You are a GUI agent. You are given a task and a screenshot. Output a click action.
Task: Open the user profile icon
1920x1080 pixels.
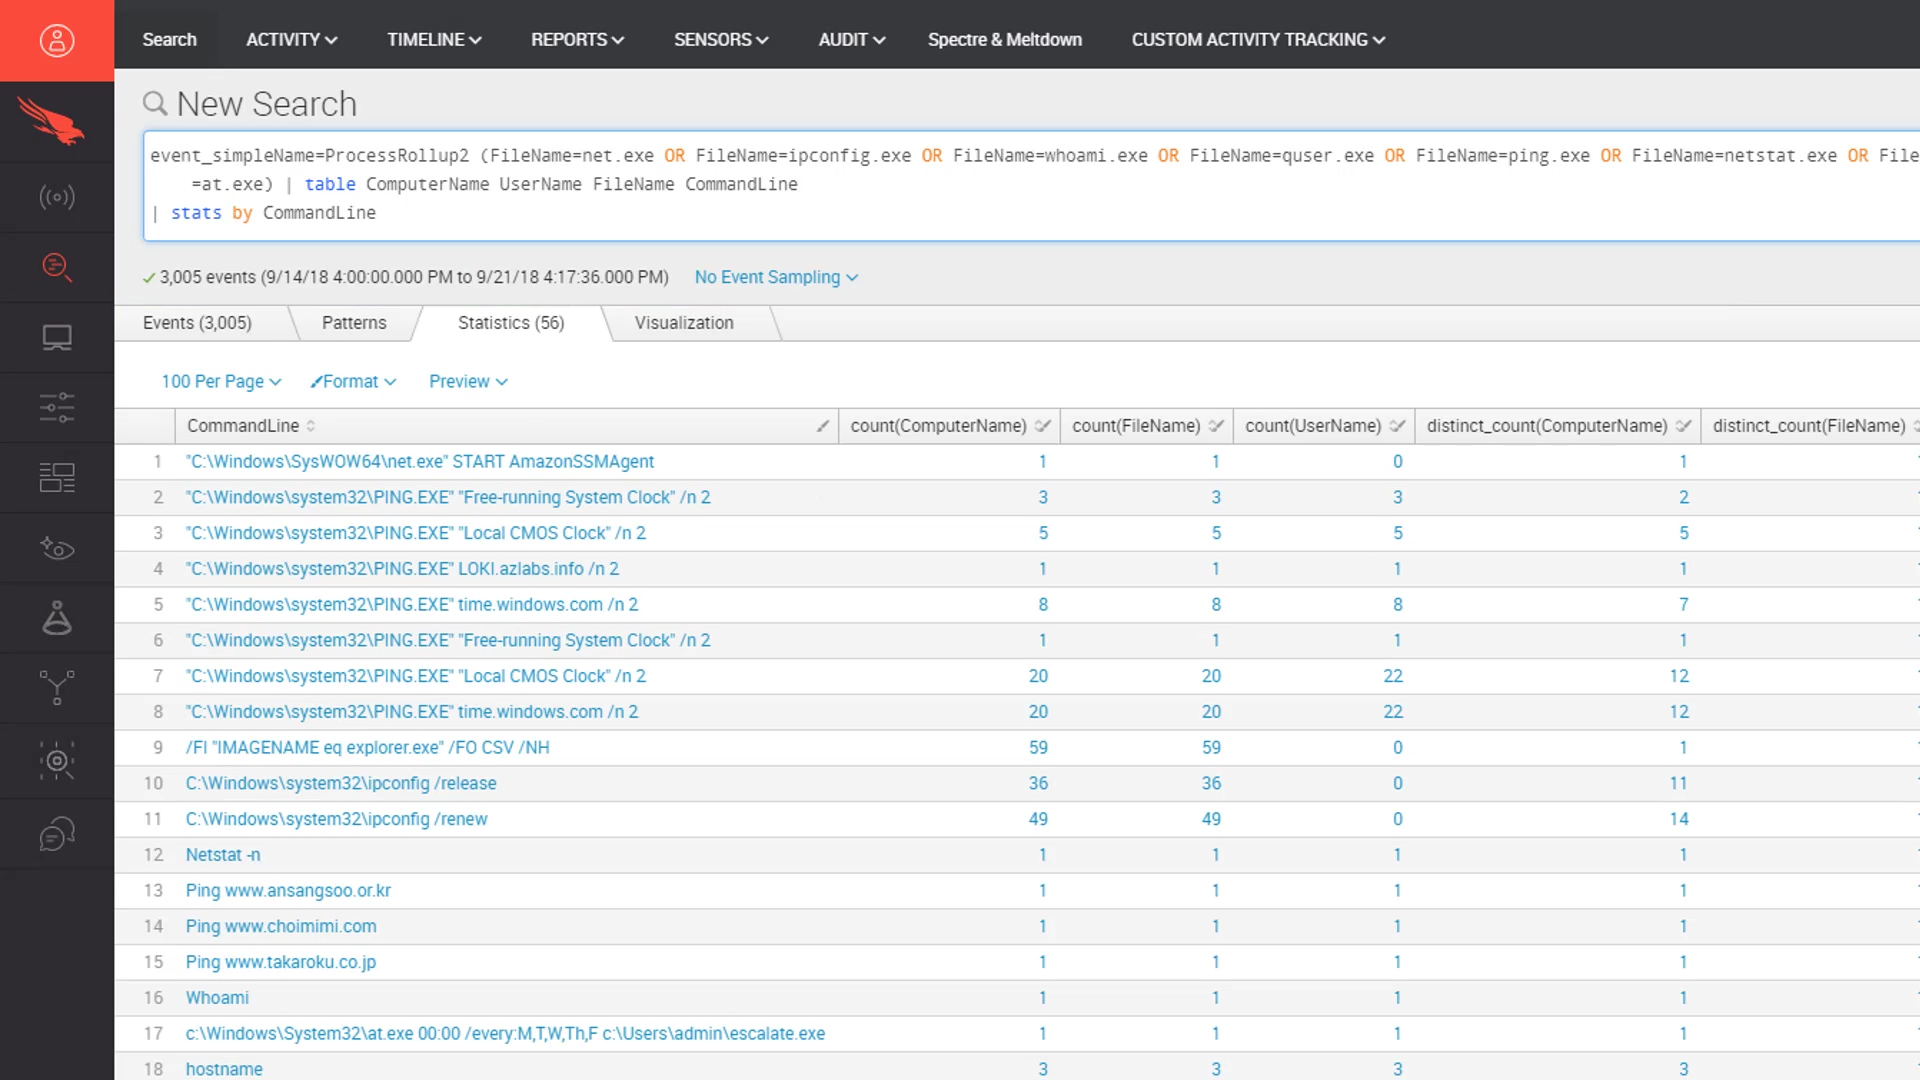[x=57, y=40]
